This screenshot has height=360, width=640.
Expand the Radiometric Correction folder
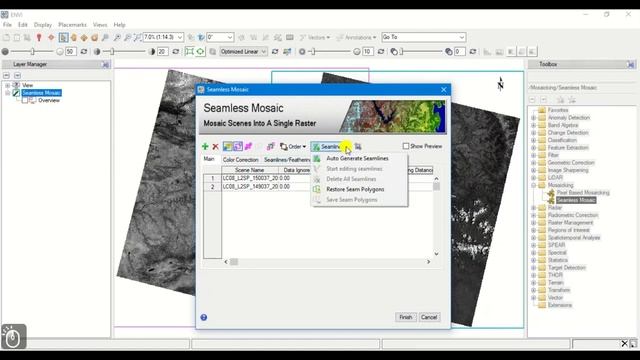pos(533,215)
